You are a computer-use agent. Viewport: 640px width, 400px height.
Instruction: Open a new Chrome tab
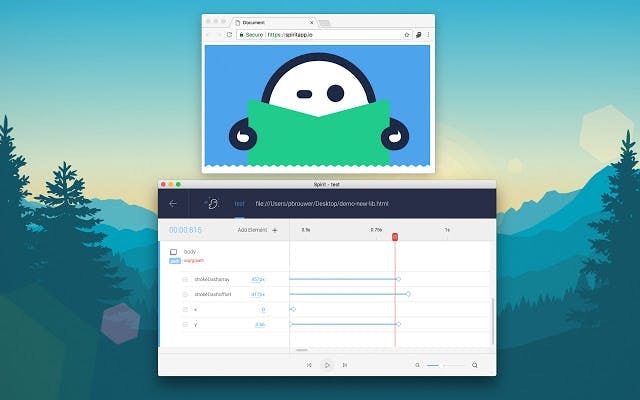(324, 23)
